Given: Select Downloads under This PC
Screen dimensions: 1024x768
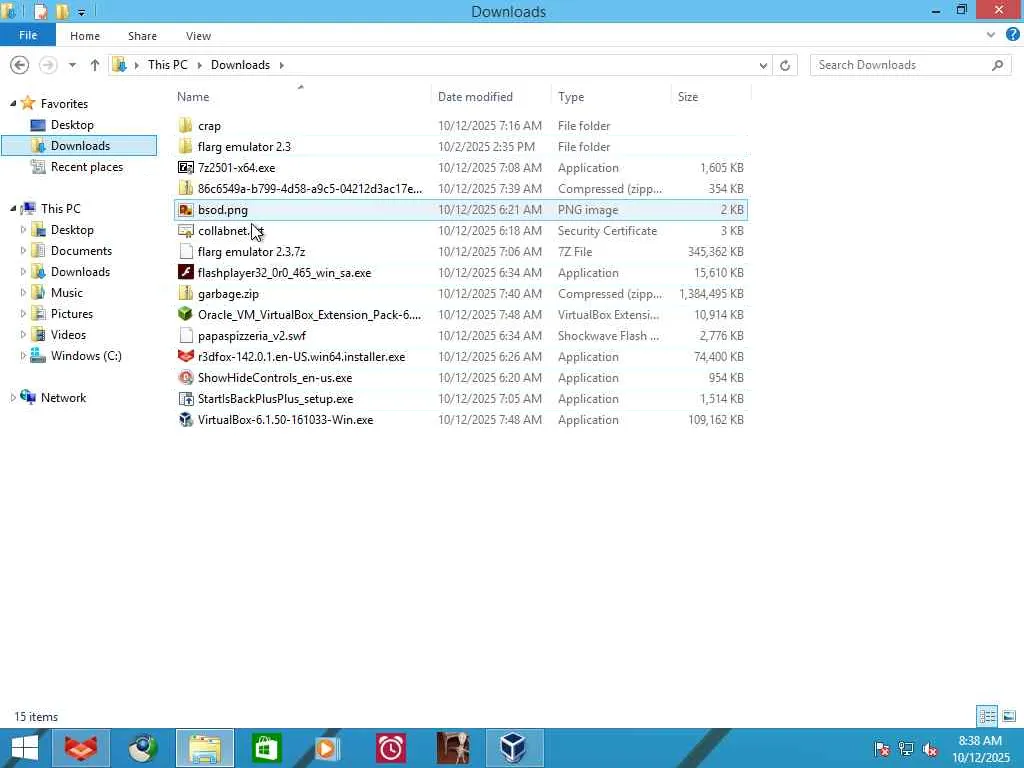Looking at the screenshot, I should tap(80, 272).
